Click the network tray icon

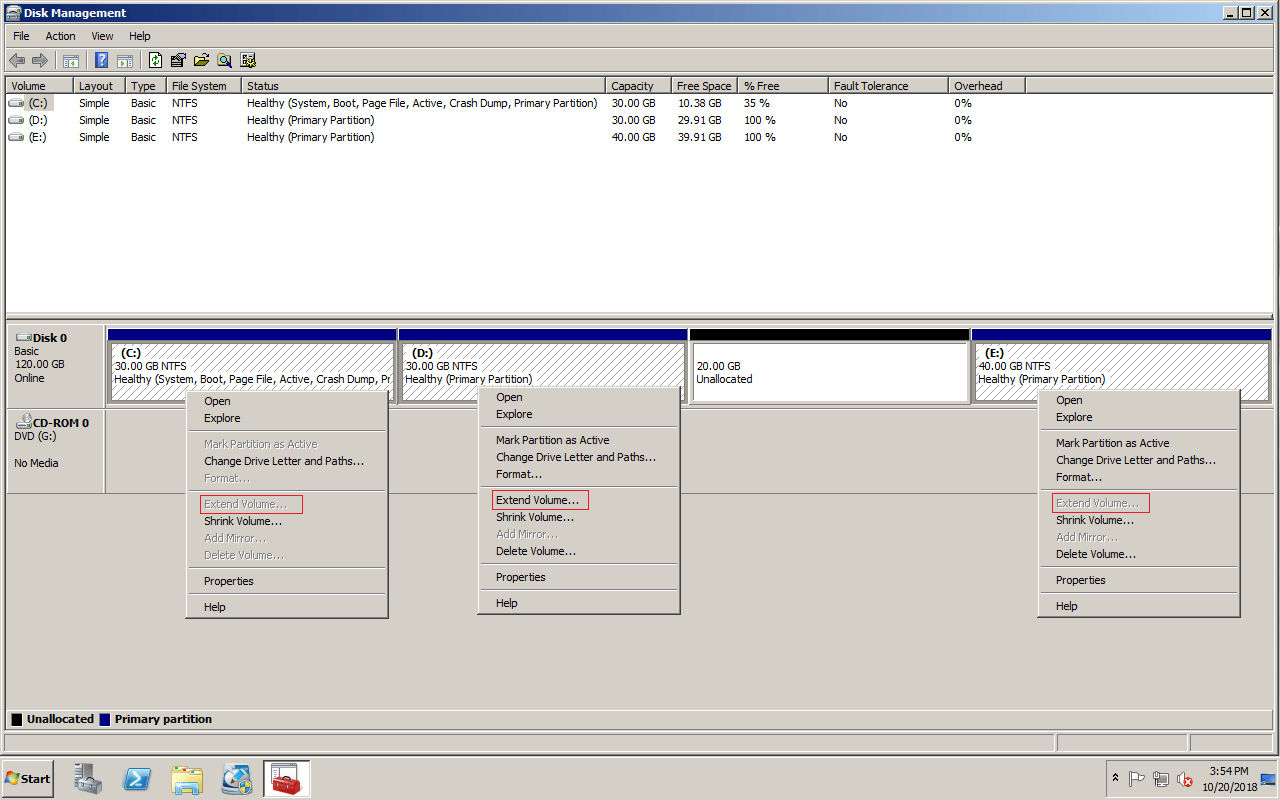coord(1161,779)
